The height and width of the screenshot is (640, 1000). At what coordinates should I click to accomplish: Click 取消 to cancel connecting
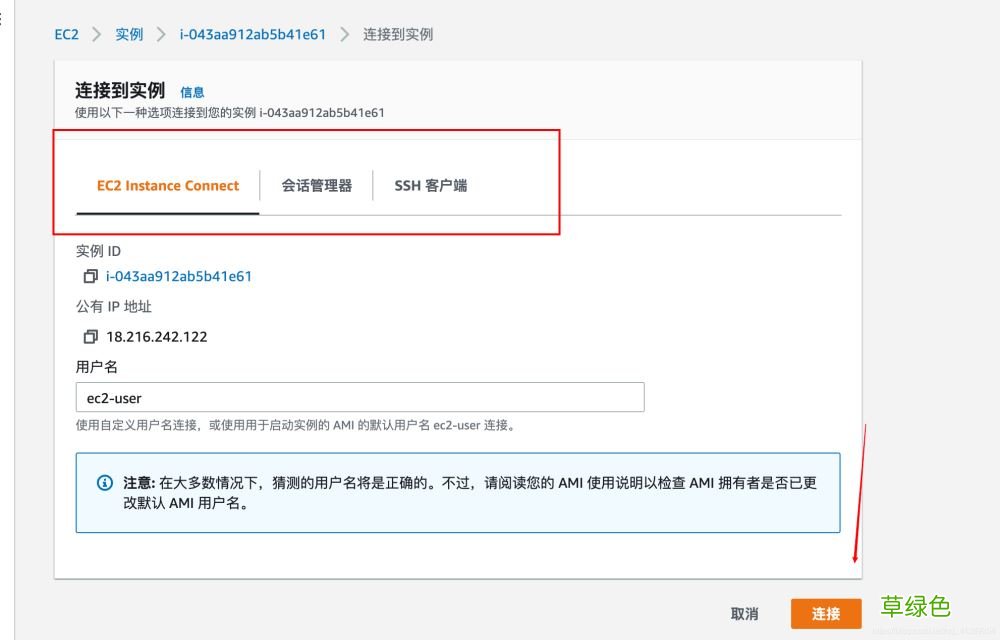pyautogui.click(x=744, y=613)
